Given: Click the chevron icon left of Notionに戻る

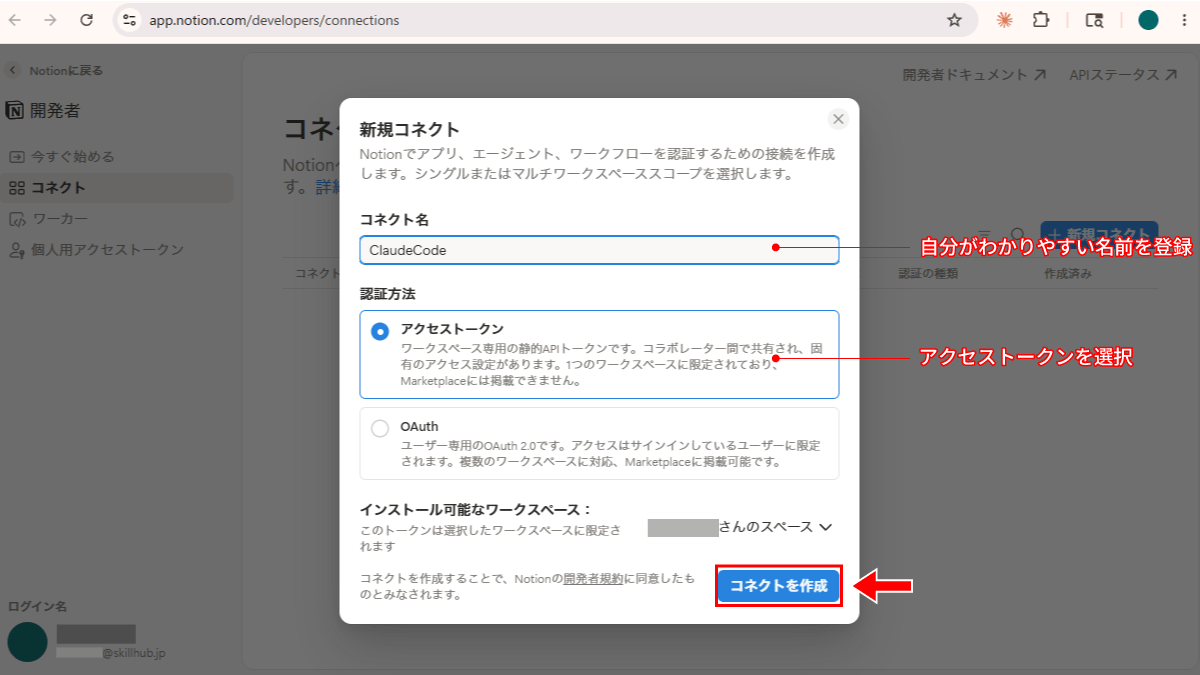Looking at the screenshot, I should [x=12, y=70].
